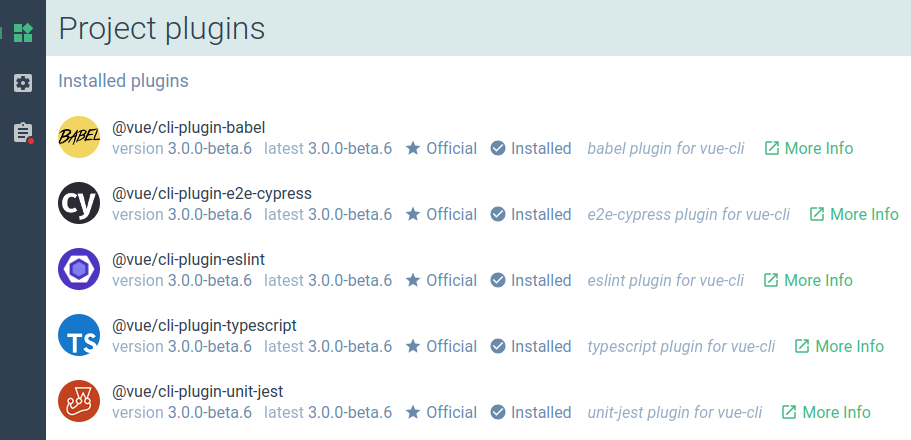Click the Project plugins header title

pyautogui.click(x=162, y=28)
